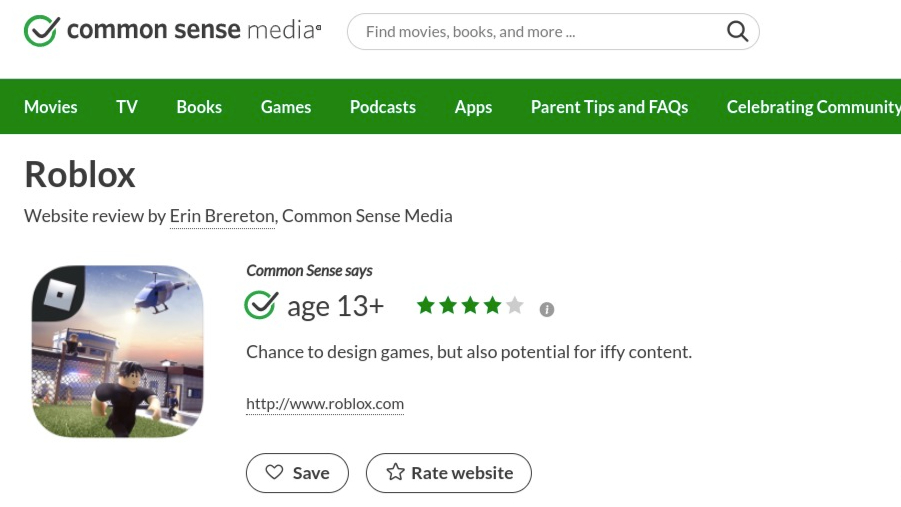Image resolution: width=901 pixels, height=507 pixels.
Task: Open the Books menu
Action: [199, 107]
